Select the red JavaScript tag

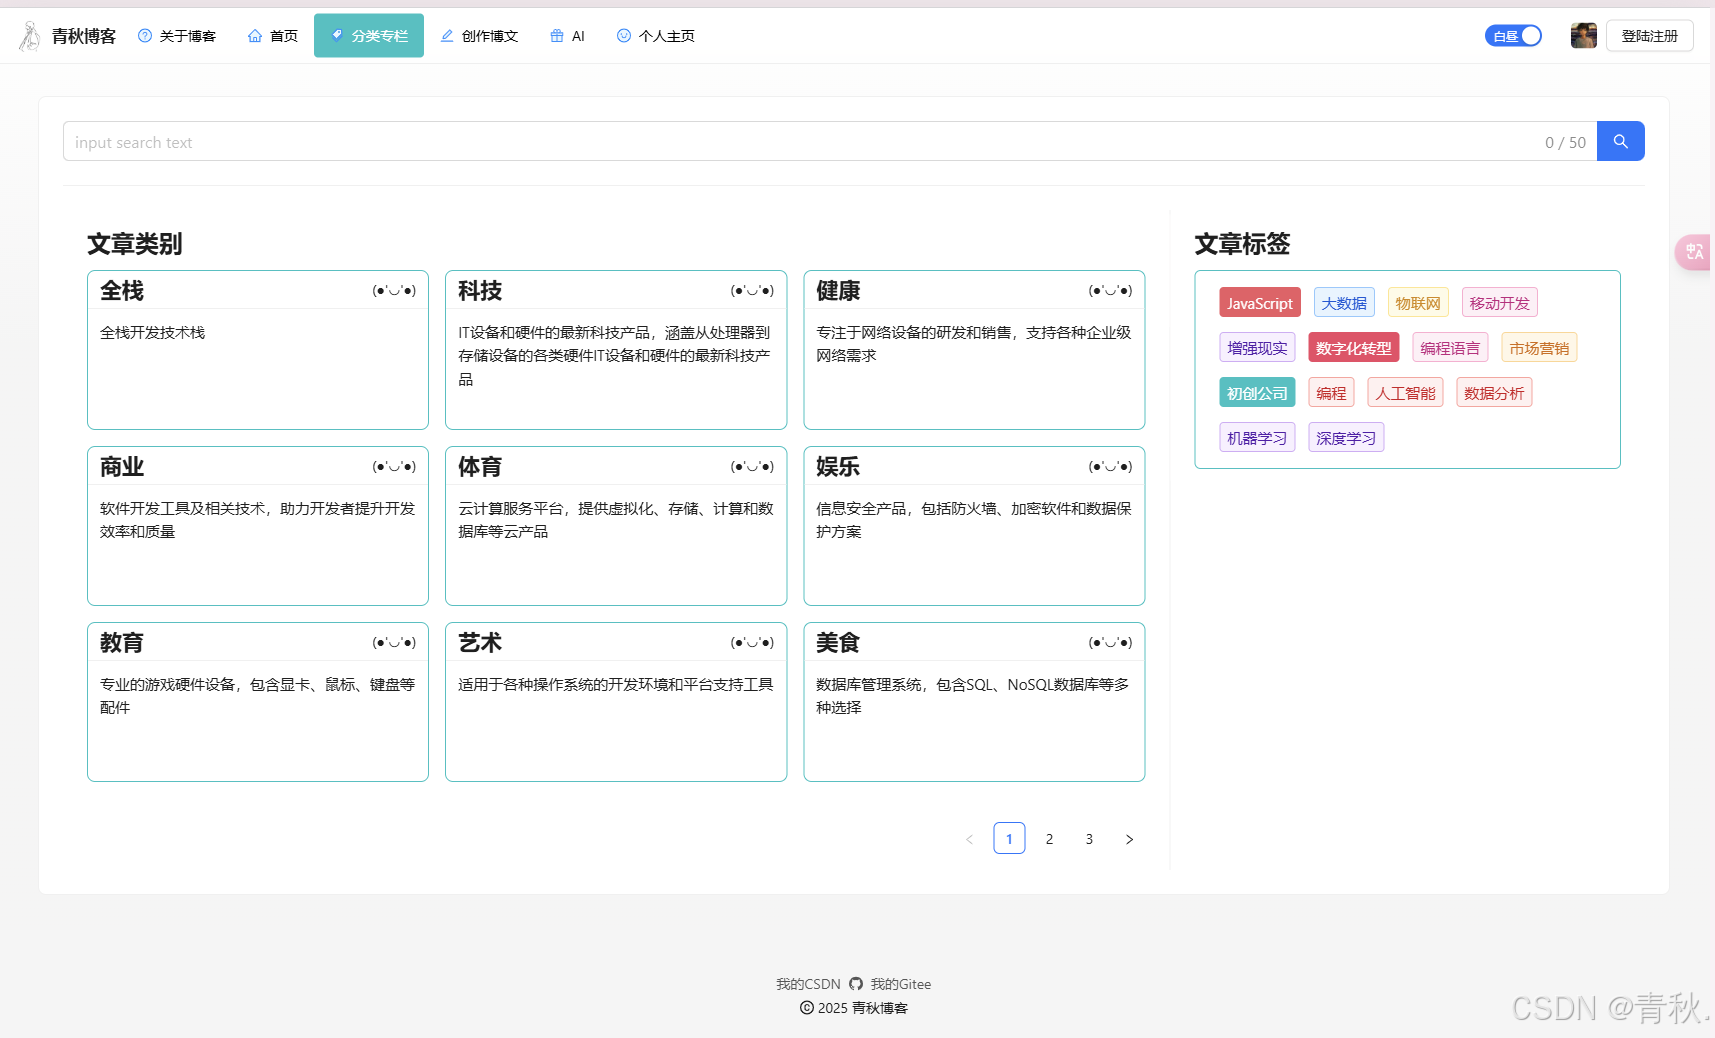click(1259, 303)
